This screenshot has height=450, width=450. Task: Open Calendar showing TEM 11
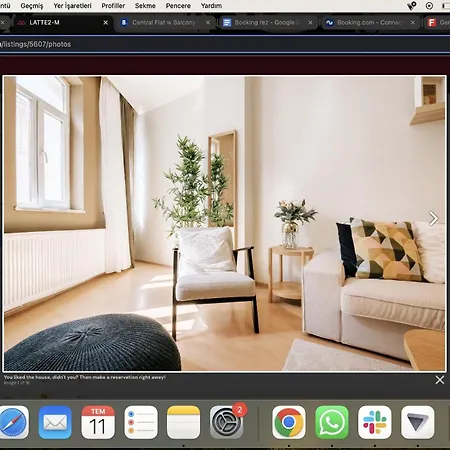98,422
